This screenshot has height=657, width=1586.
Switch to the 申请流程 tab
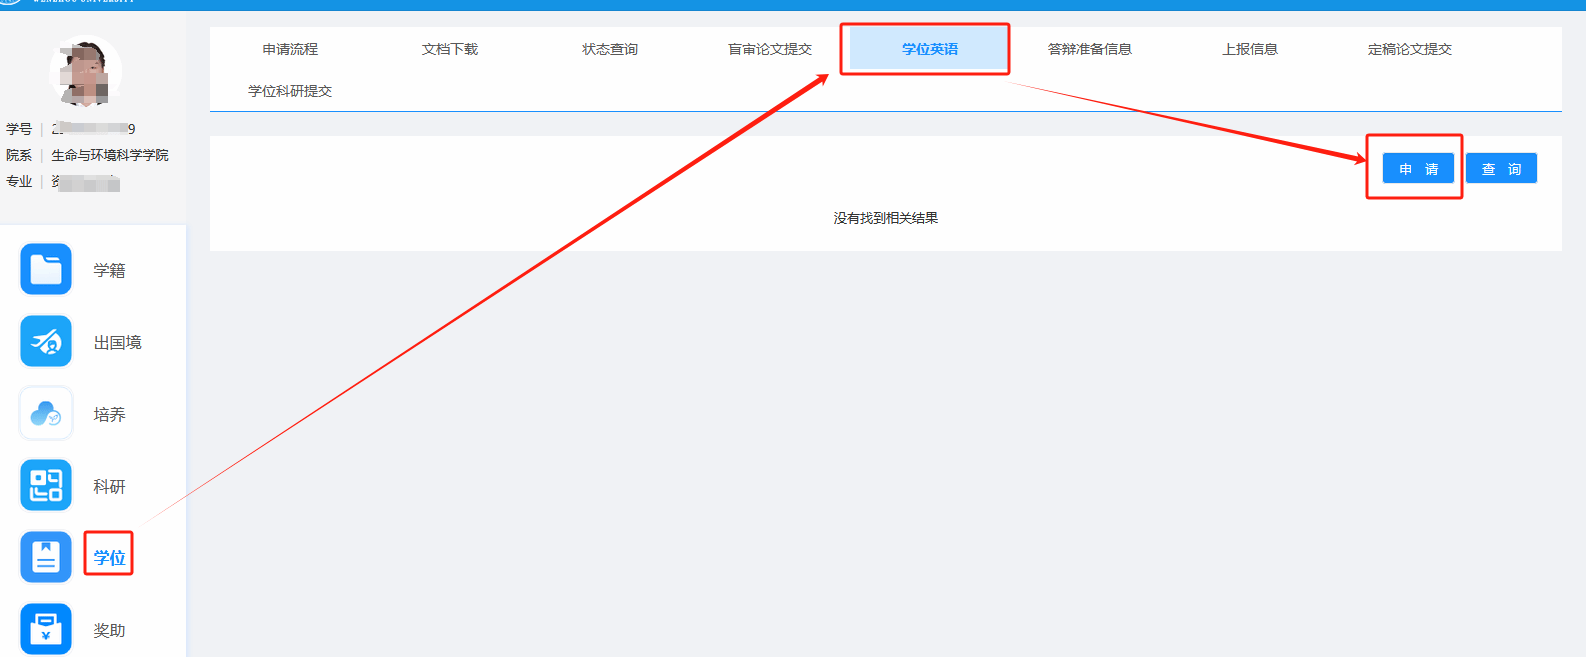[290, 49]
